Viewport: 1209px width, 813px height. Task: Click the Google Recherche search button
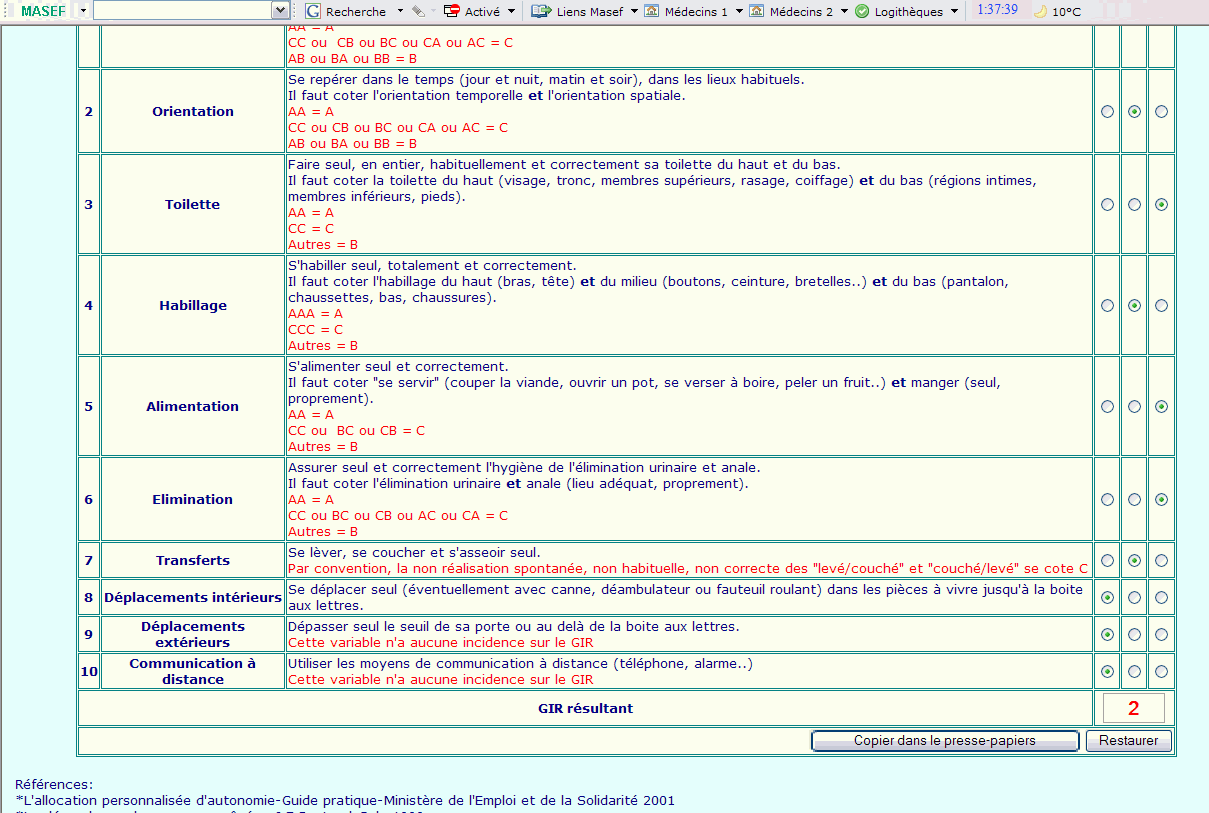pos(346,11)
